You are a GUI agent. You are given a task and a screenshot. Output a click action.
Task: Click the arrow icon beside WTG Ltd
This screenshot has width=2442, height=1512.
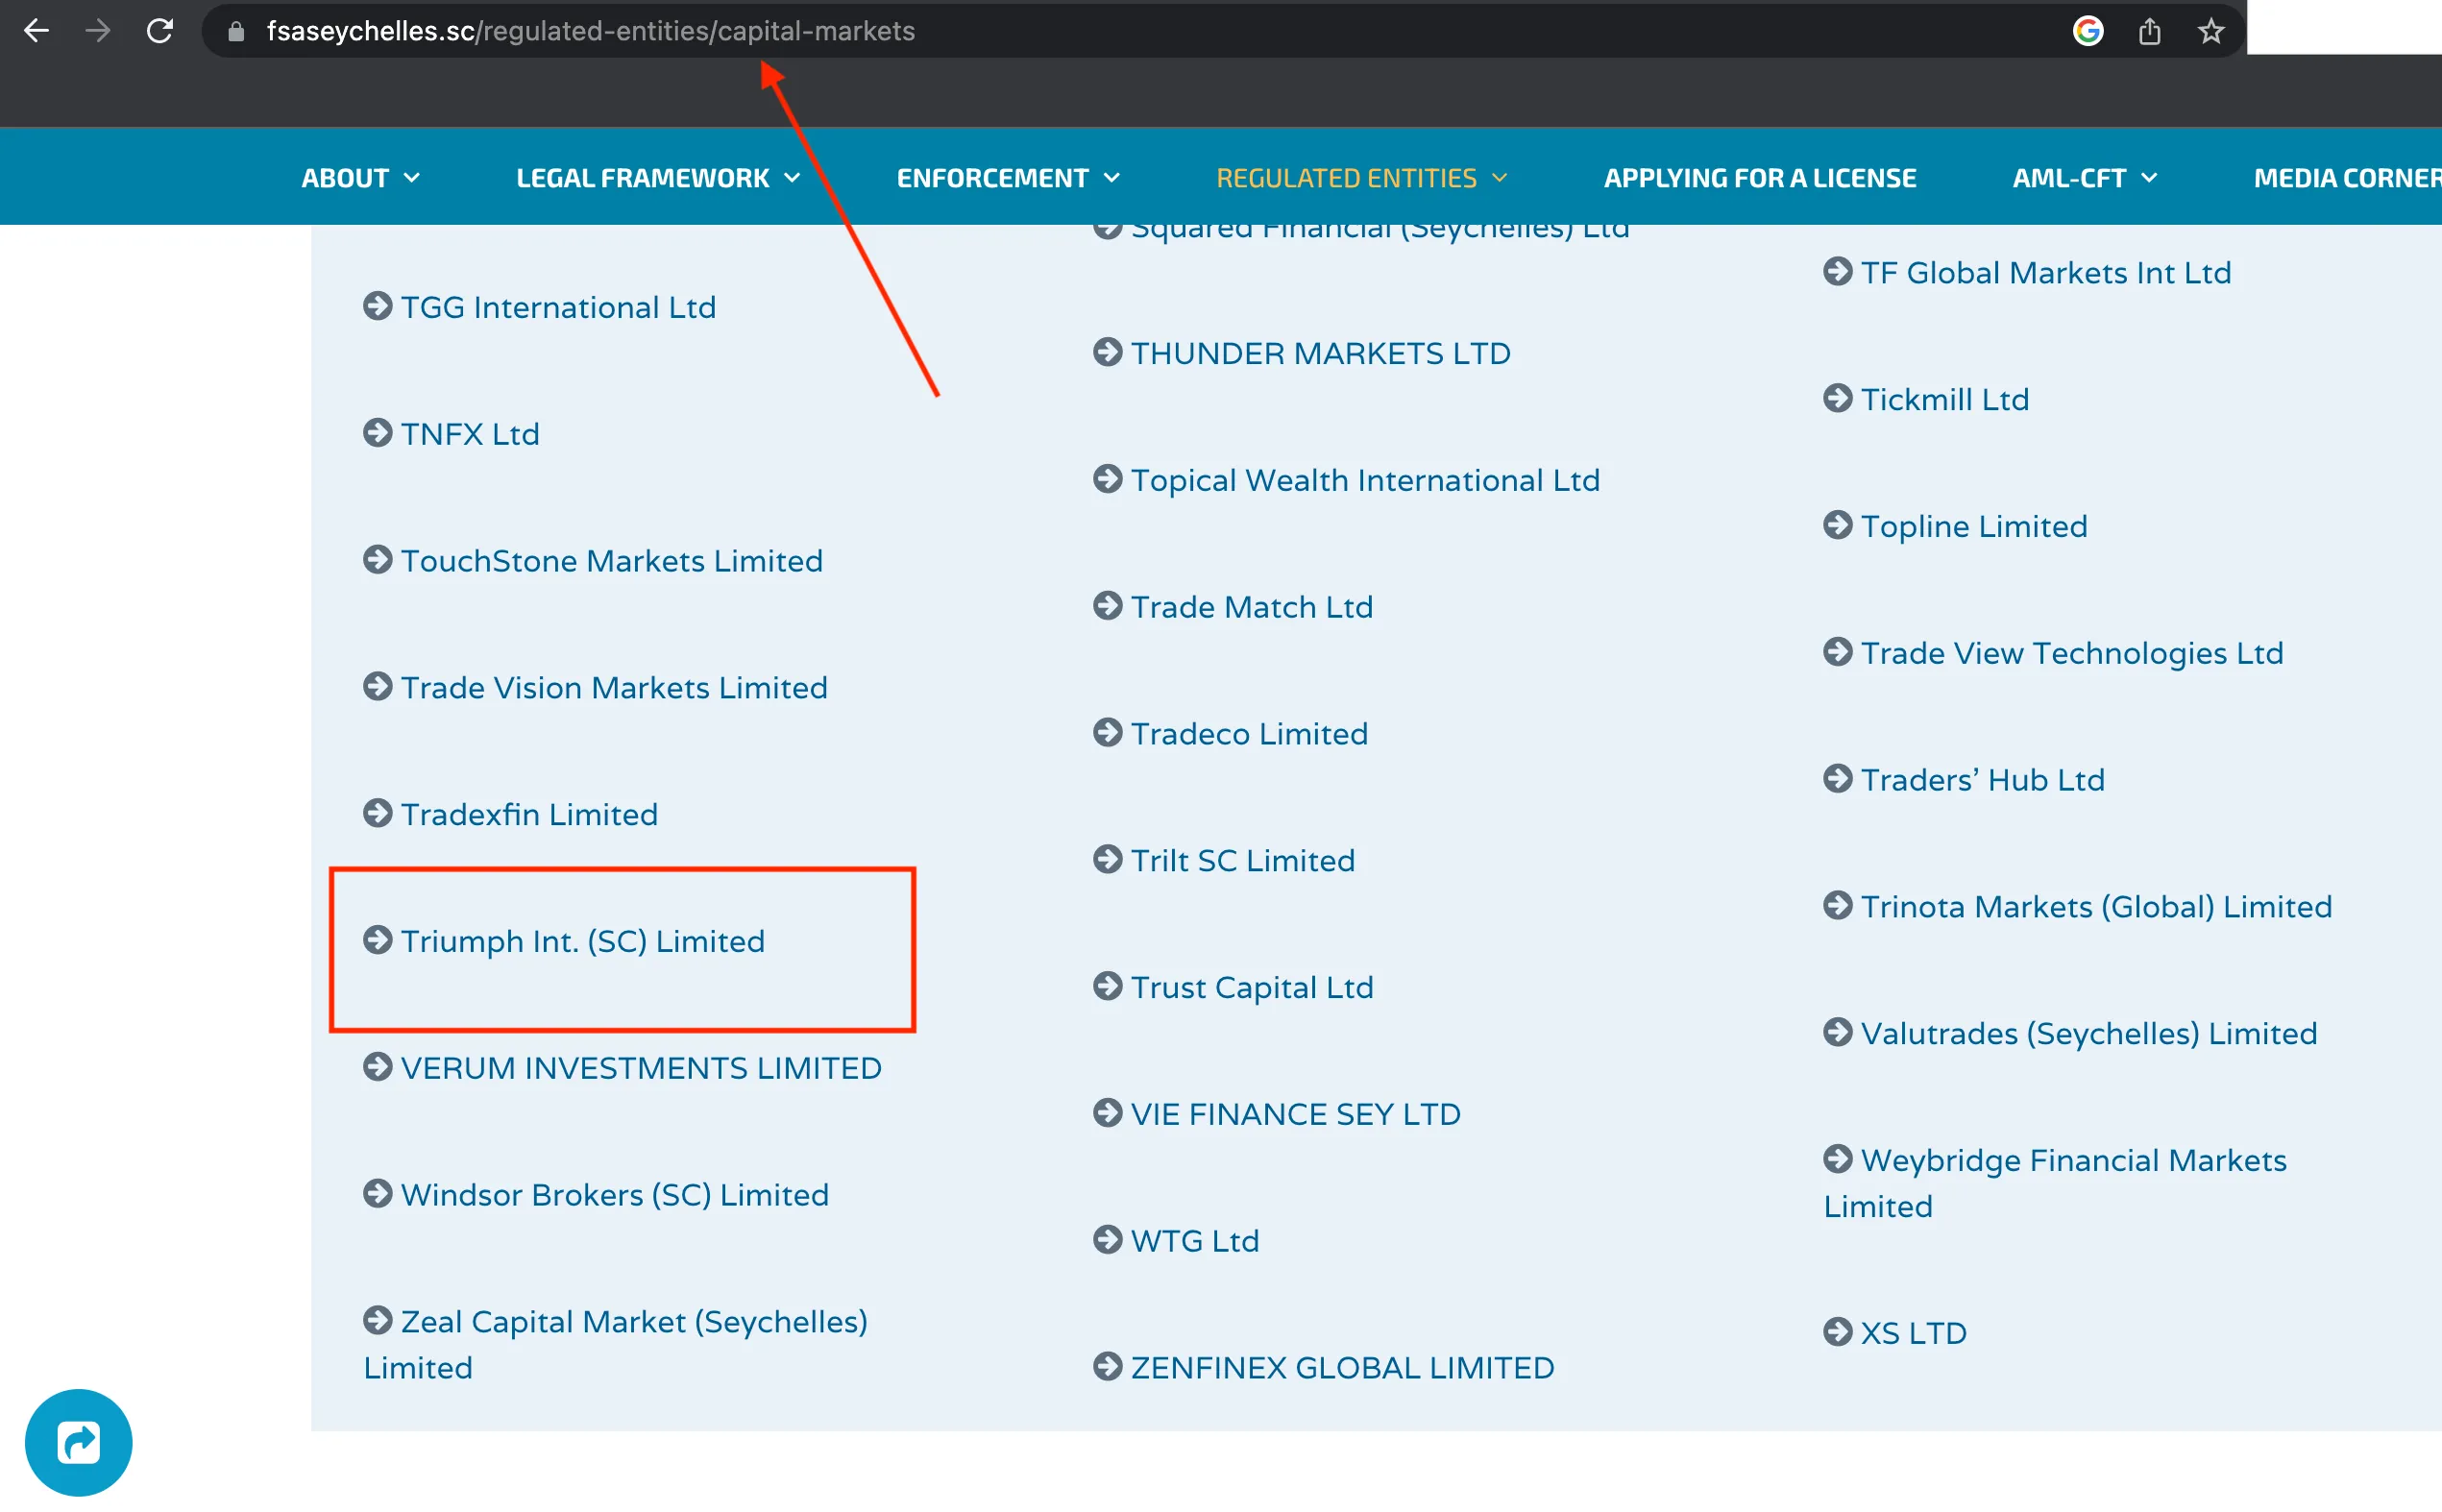1107,1240
